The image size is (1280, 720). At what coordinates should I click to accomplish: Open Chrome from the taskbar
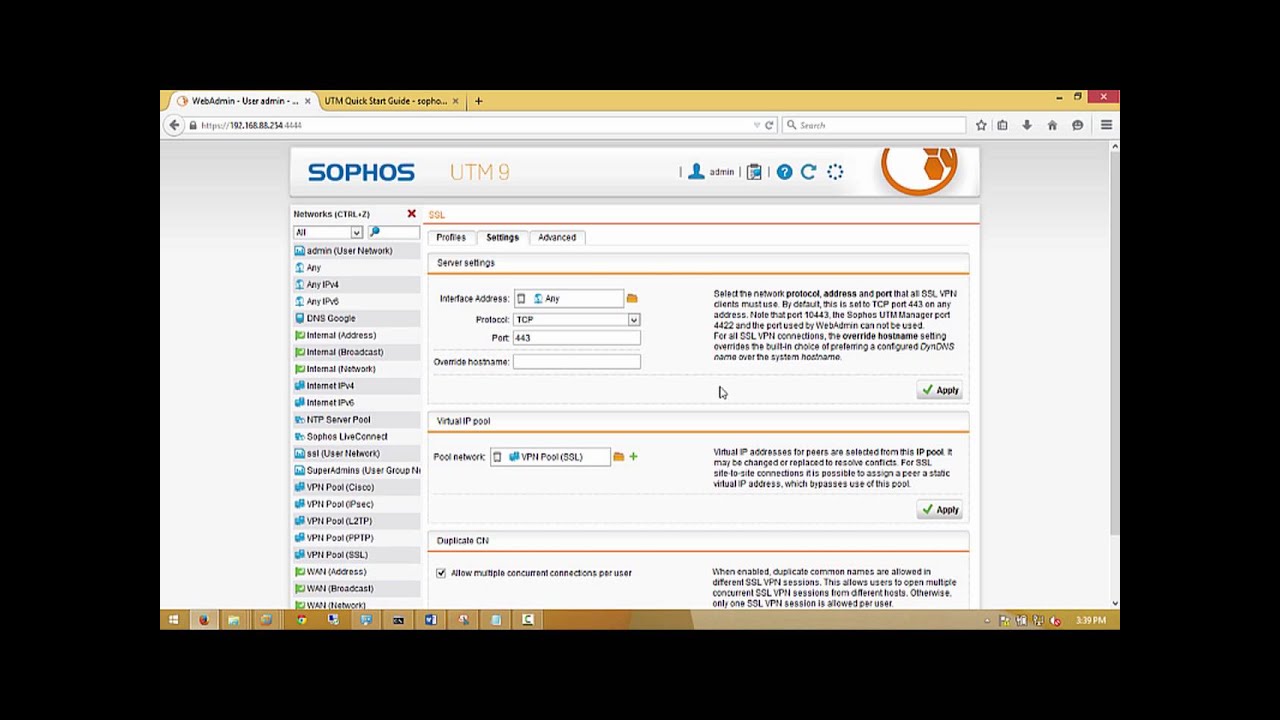[x=301, y=620]
